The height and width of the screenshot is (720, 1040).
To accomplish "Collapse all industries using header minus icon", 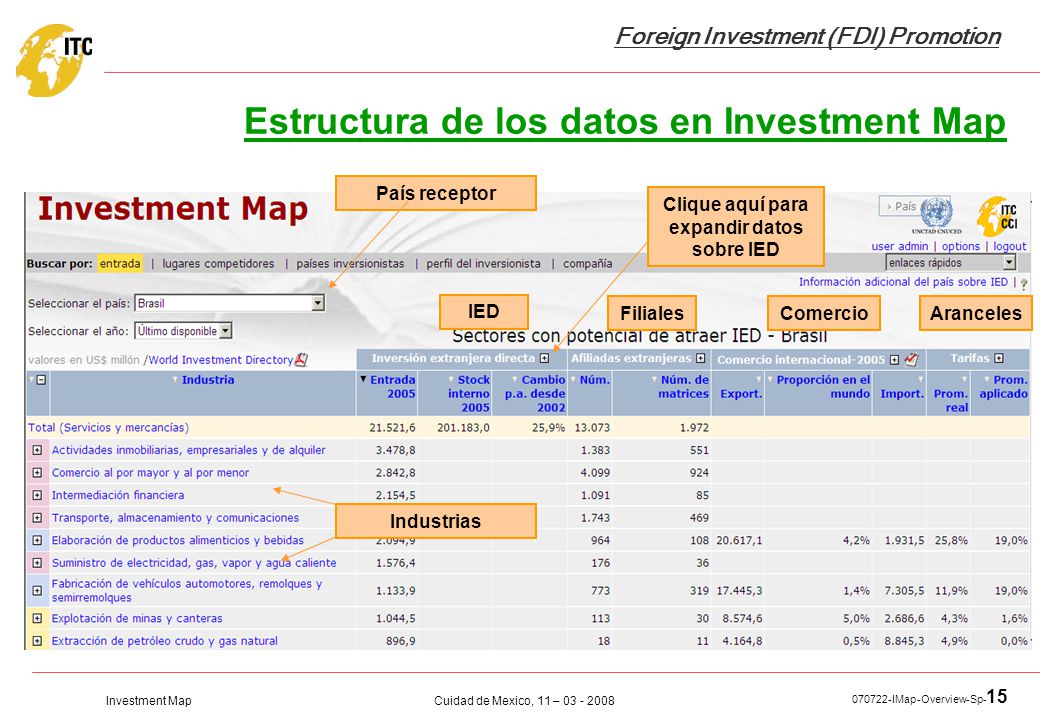I will click(41, 380).
